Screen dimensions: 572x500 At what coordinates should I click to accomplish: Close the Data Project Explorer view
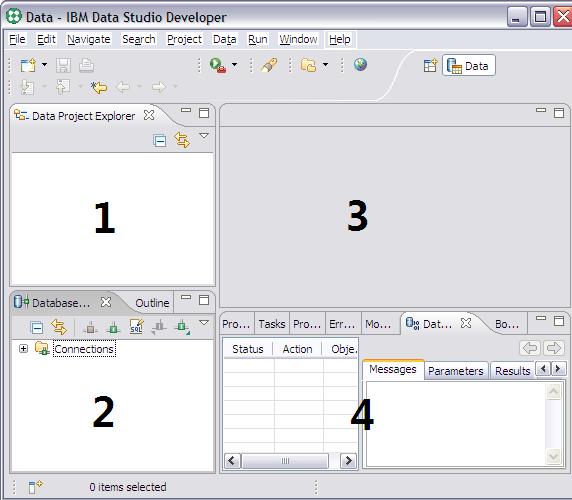pyautogui.click(x=149, y=115)
